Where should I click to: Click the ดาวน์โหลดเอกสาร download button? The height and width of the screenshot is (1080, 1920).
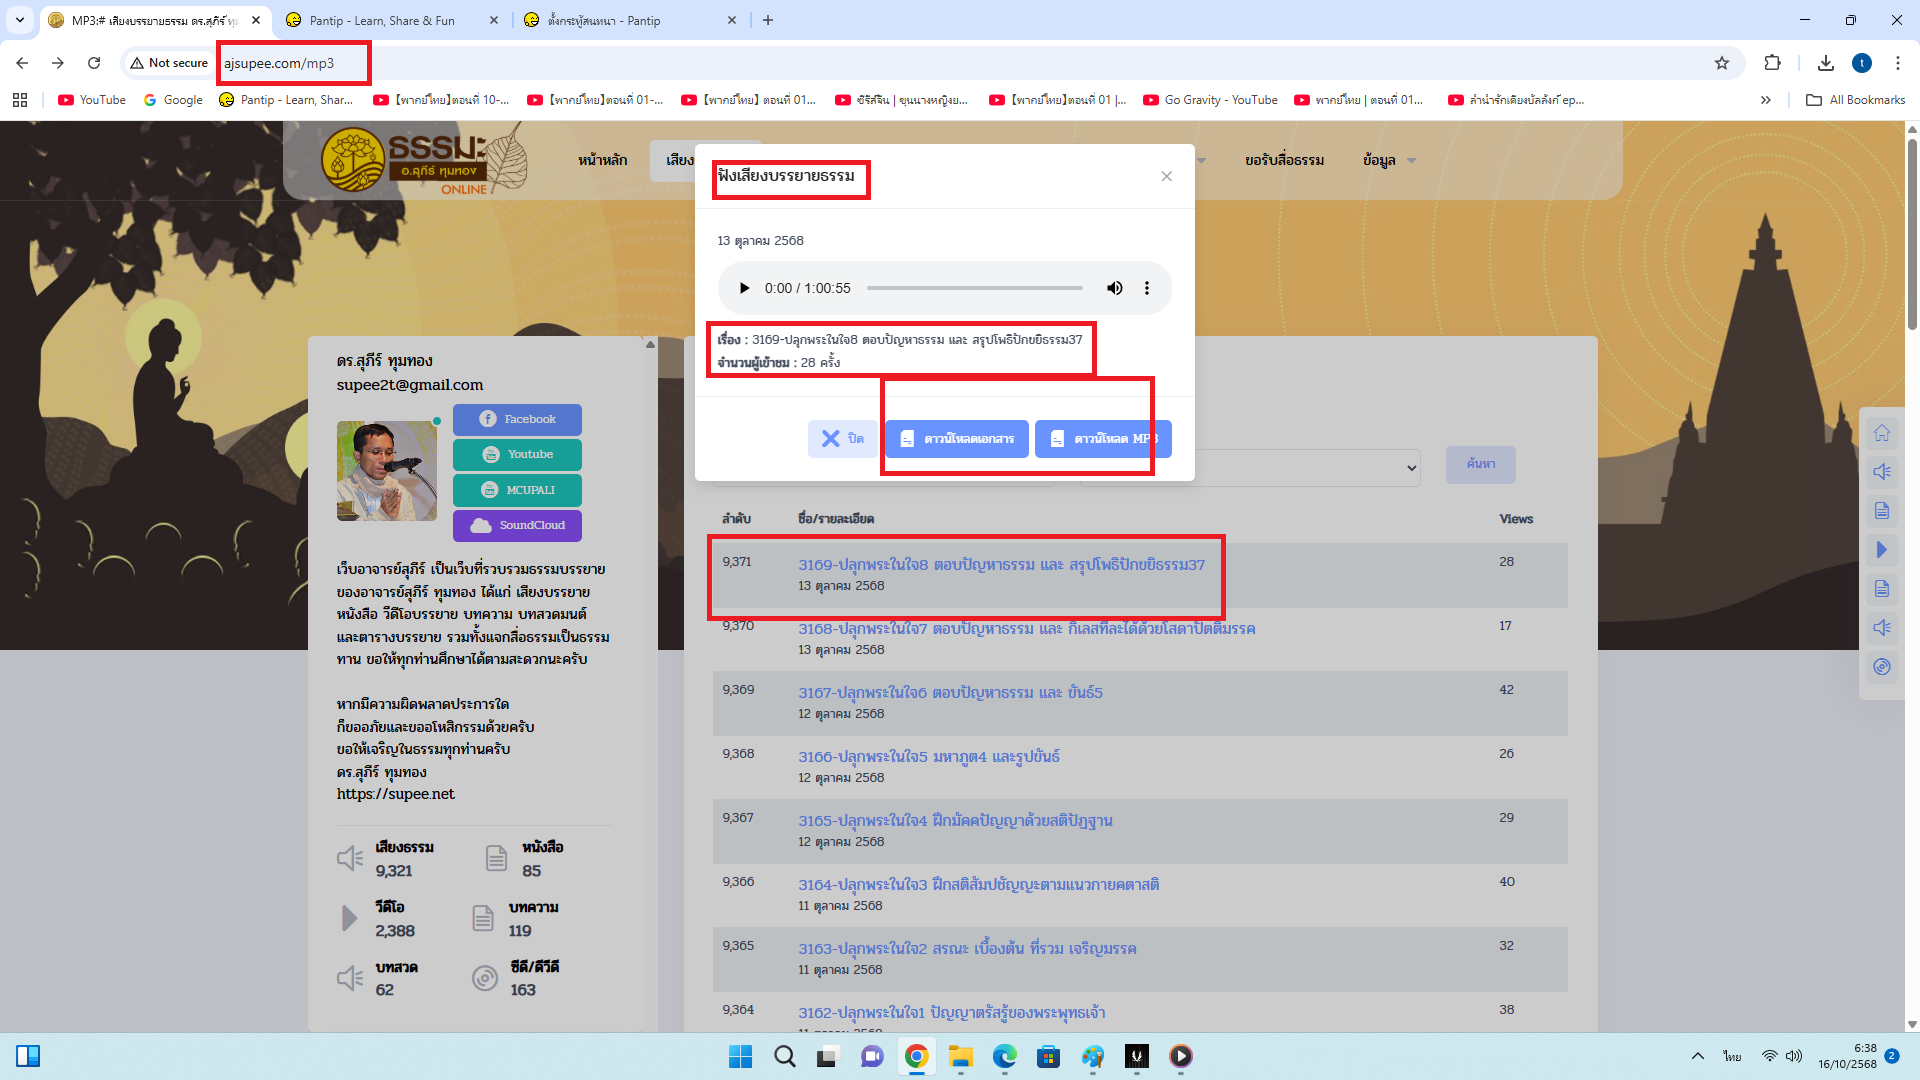pos(957,439)
